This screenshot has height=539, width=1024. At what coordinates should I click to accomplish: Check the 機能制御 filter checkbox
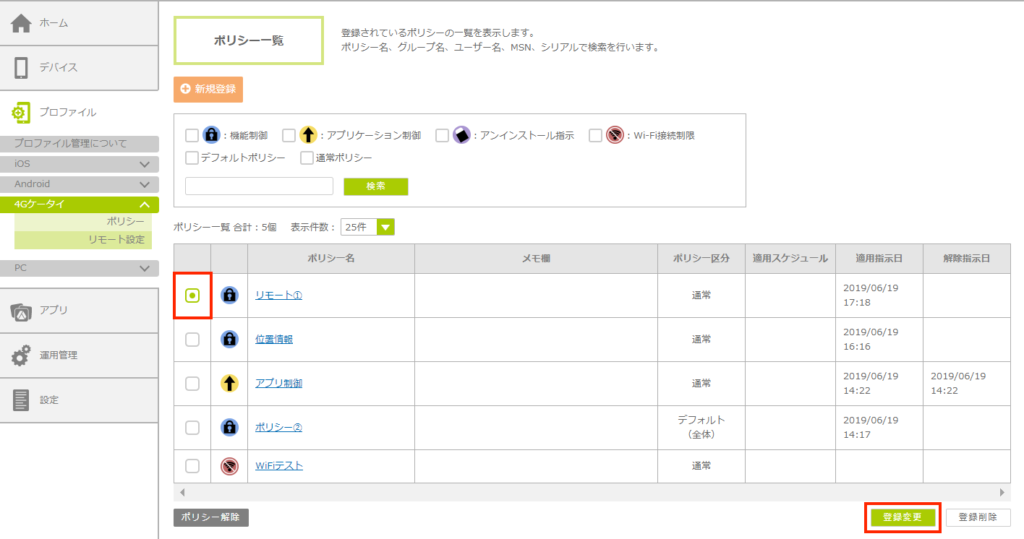[192, 135]
